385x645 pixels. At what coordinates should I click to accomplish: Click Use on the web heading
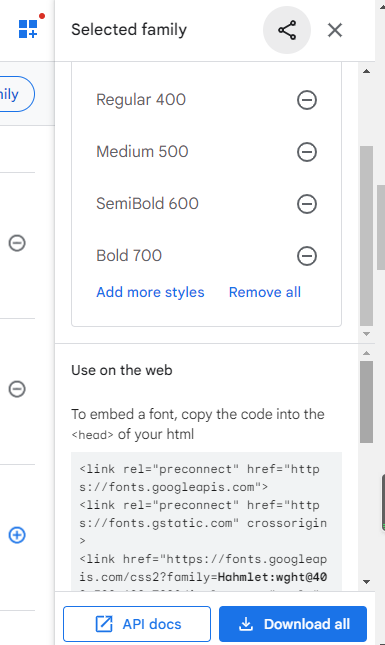point(122,370)
